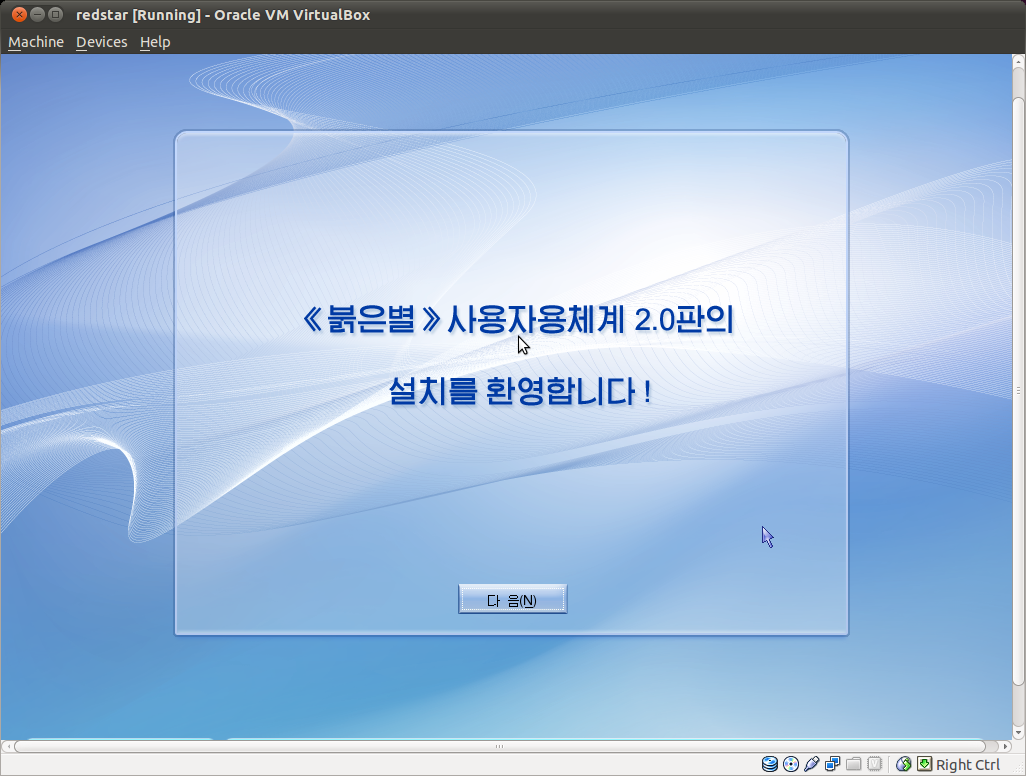Screen dimensions: 1026x776
Task: Click the vertical scrollbar thumb
Action: 1018,391
